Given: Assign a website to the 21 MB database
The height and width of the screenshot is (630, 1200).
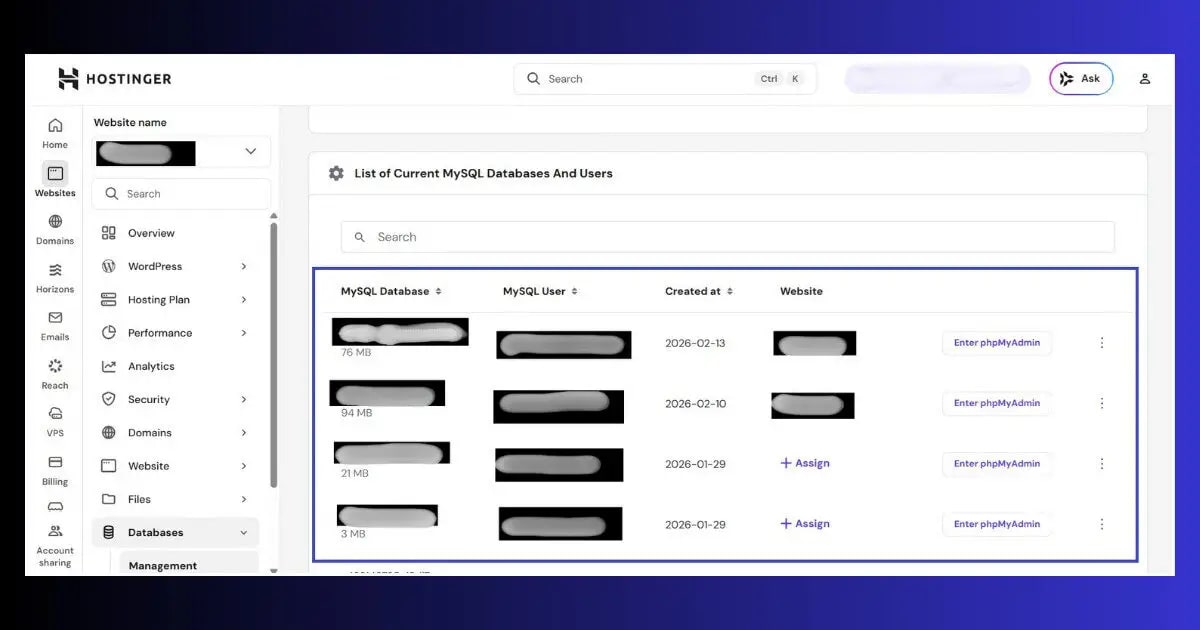Looking at the screenshot, I should point(805,463).
